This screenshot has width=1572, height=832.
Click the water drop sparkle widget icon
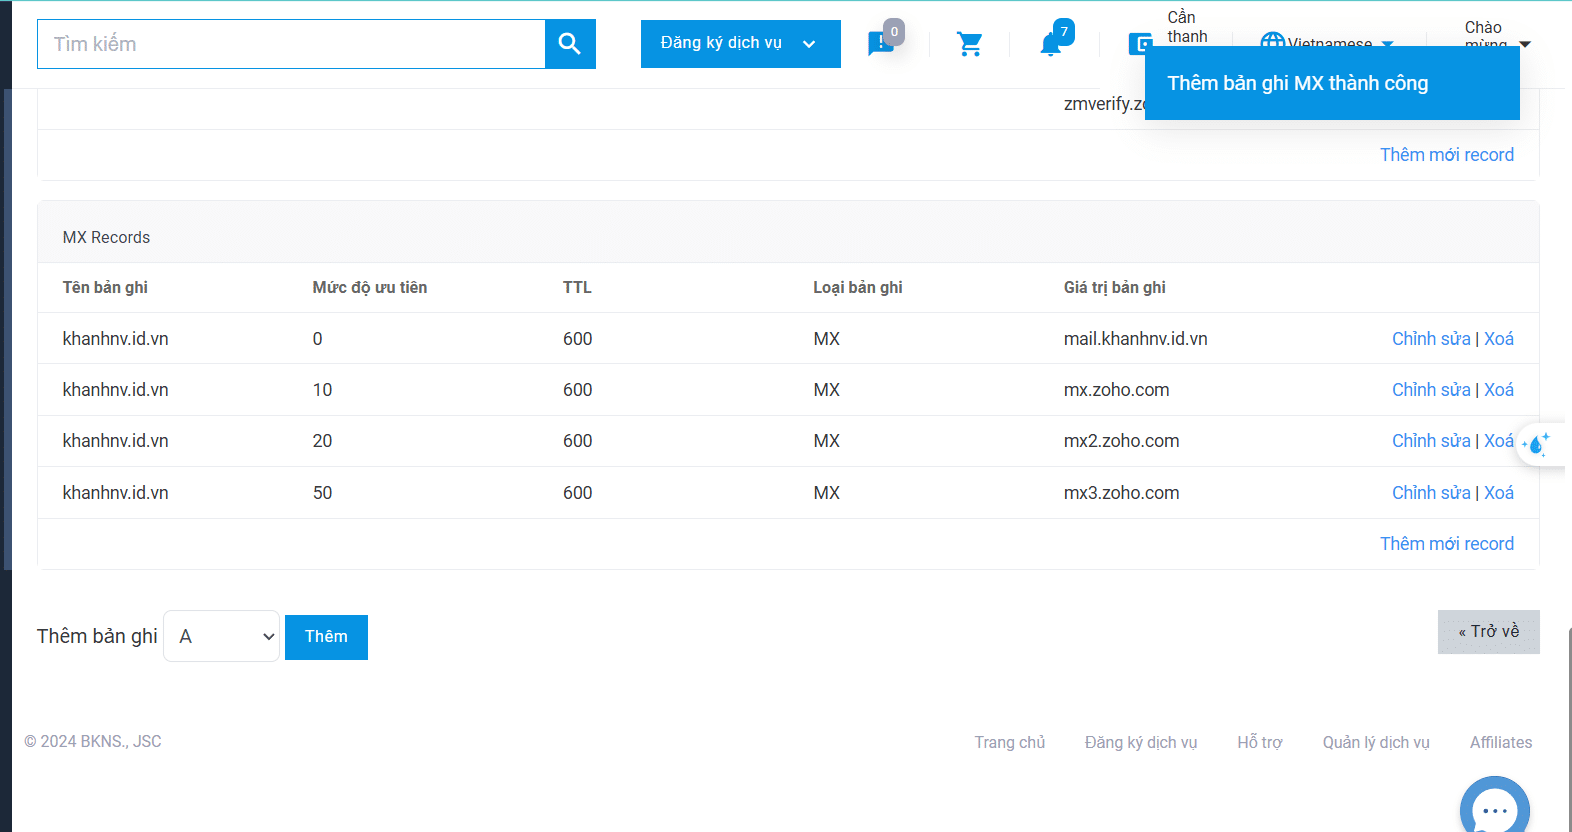click(1538, 443)
